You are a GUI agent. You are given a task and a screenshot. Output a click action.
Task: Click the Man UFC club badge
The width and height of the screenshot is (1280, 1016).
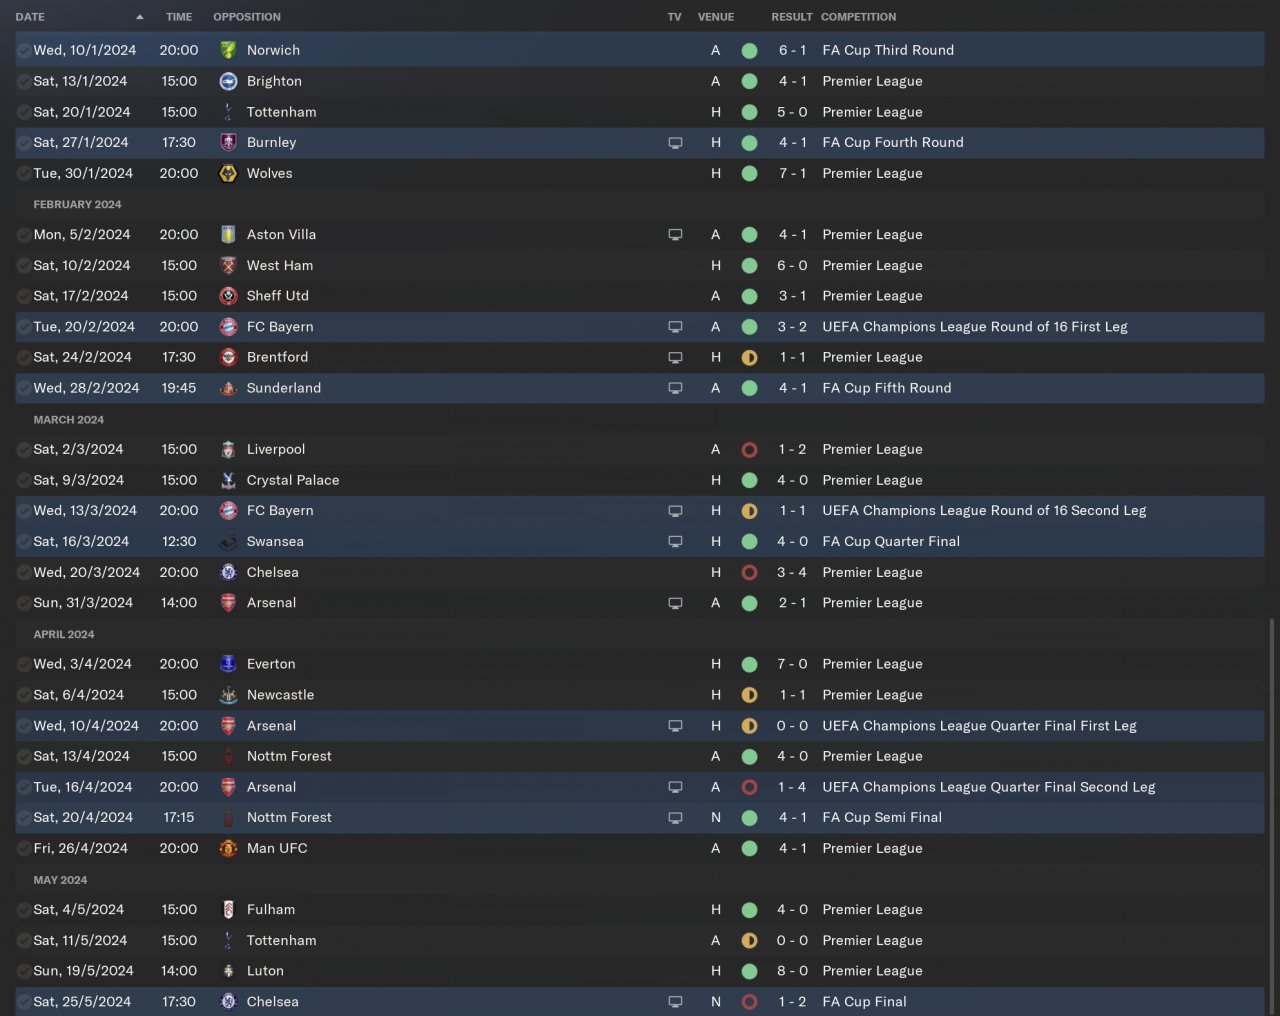(228, 848)
